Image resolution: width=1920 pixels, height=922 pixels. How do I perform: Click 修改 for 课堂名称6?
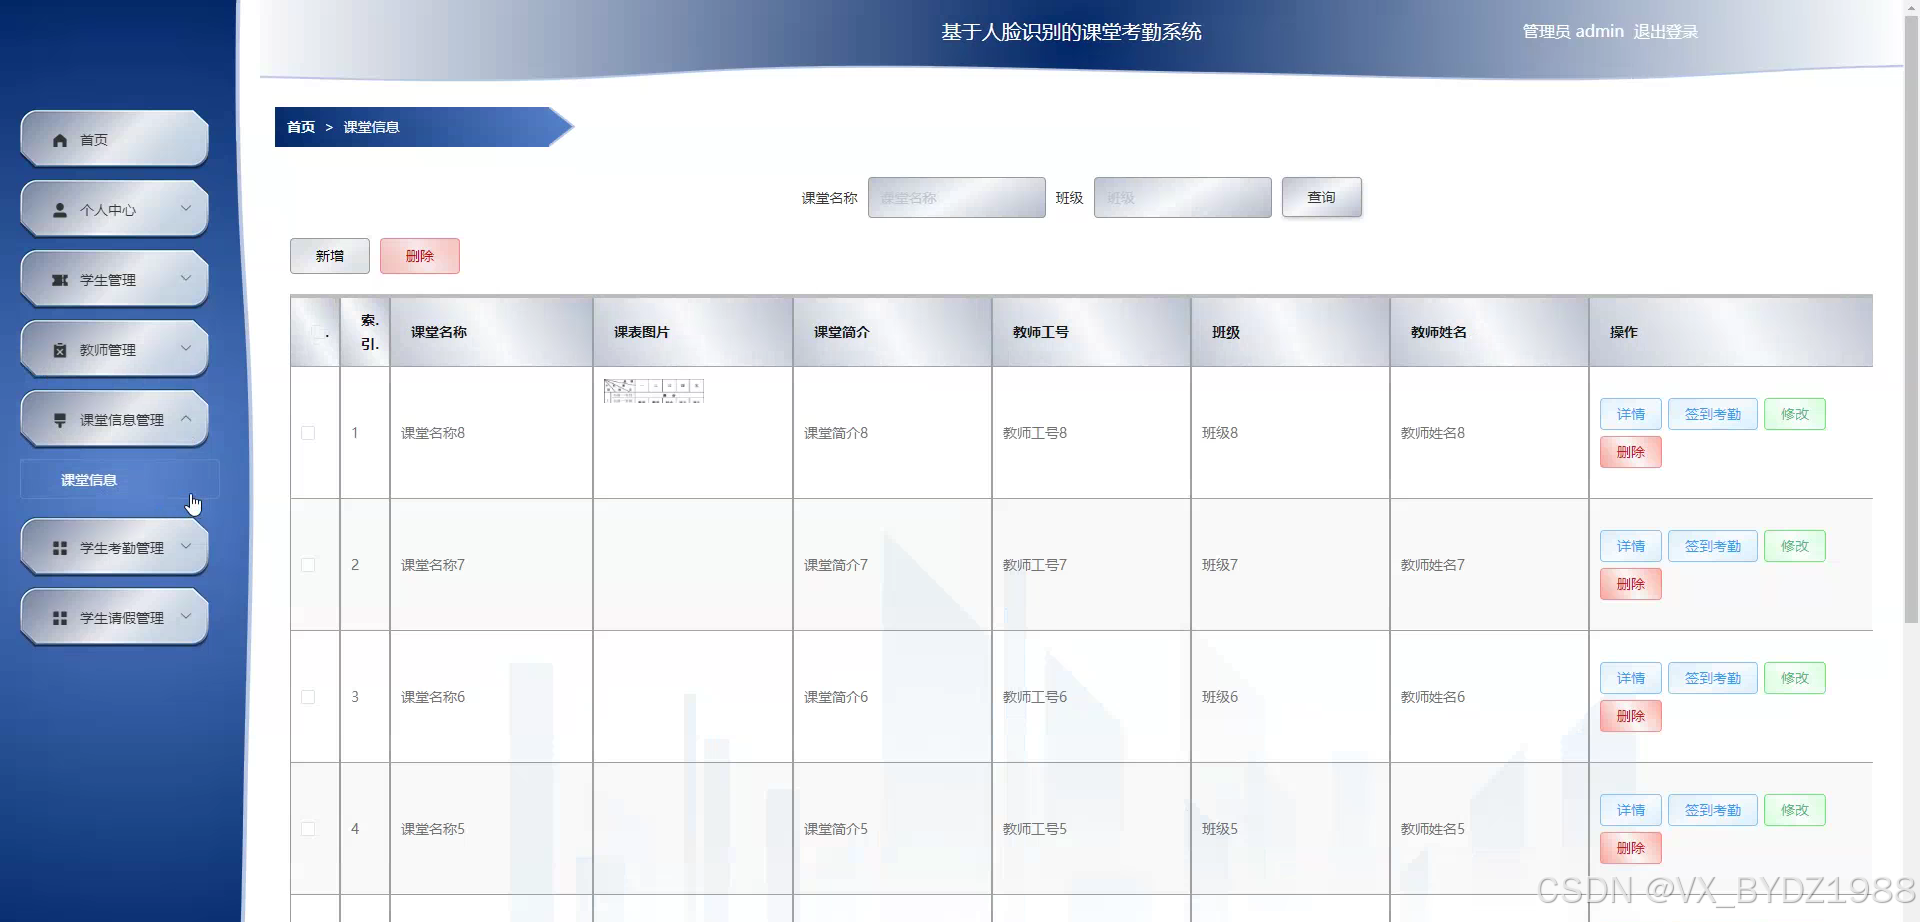coord(1795,678)
